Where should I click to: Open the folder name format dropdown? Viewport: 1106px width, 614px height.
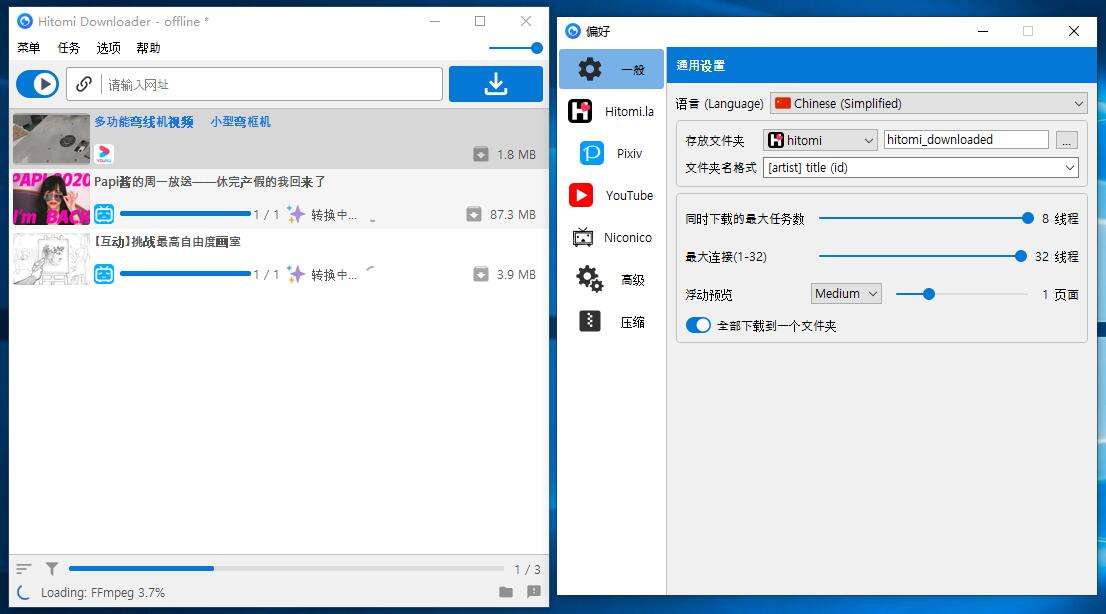920,168
